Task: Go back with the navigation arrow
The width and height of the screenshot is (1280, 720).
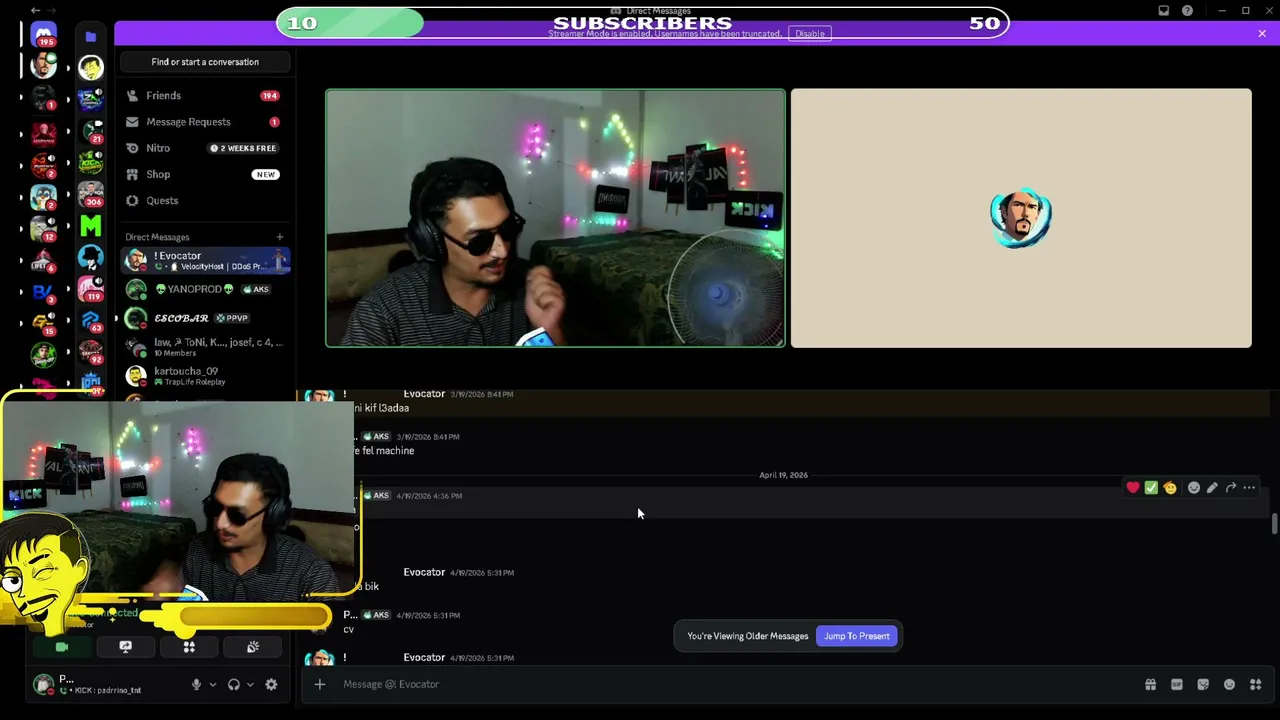Action: [x=36, y=11]
